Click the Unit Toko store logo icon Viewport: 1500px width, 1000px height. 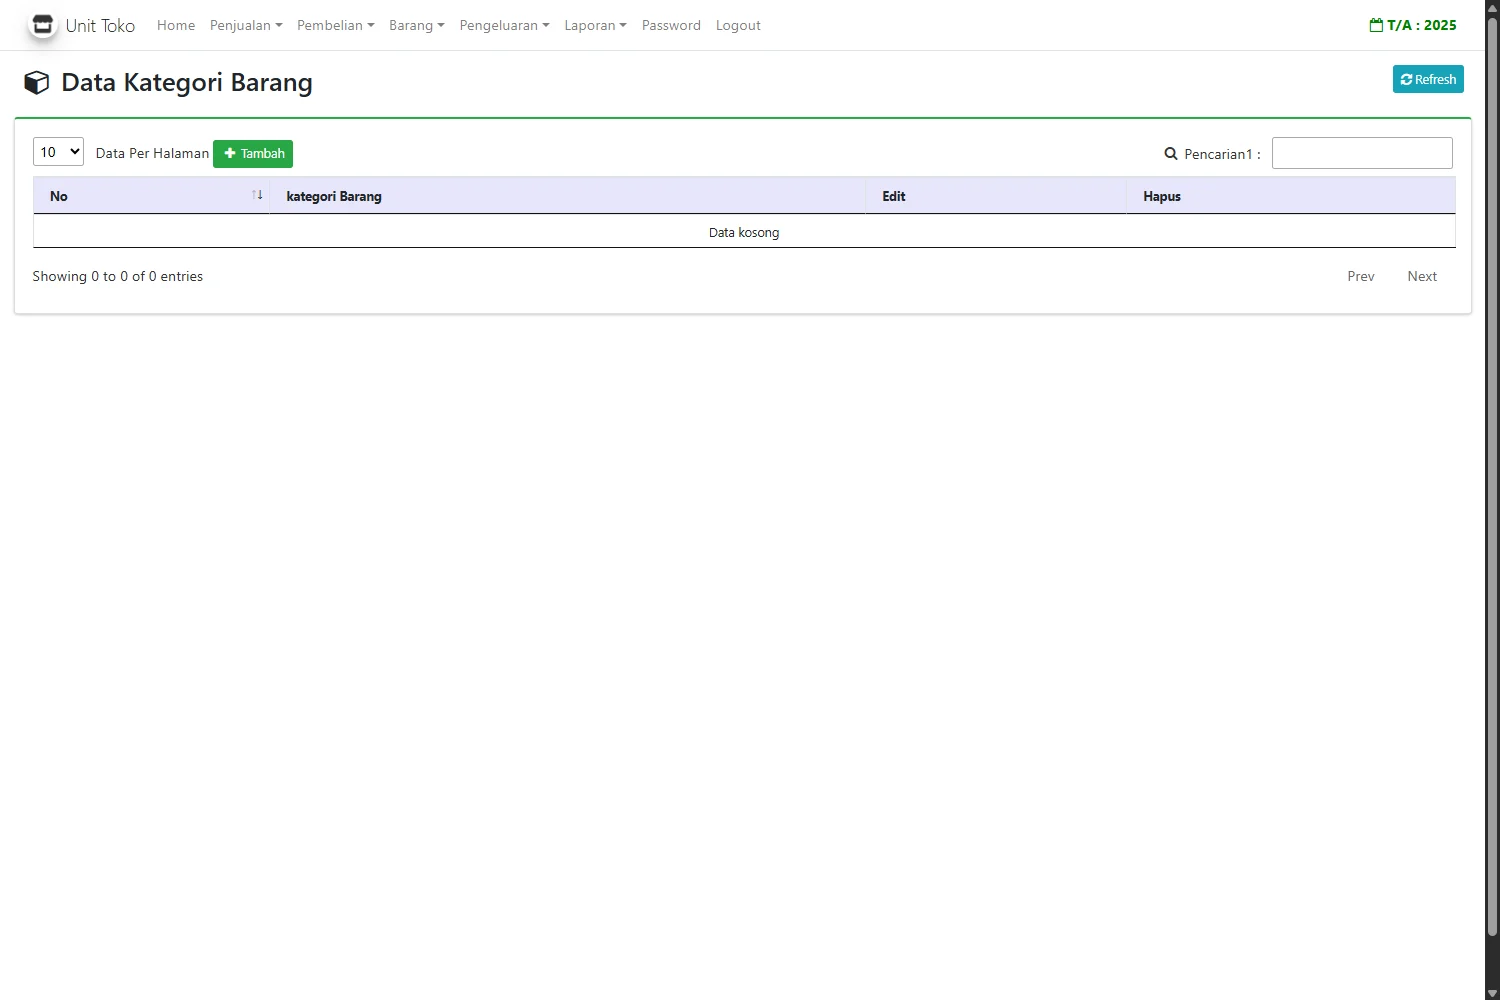click(42, 25)
